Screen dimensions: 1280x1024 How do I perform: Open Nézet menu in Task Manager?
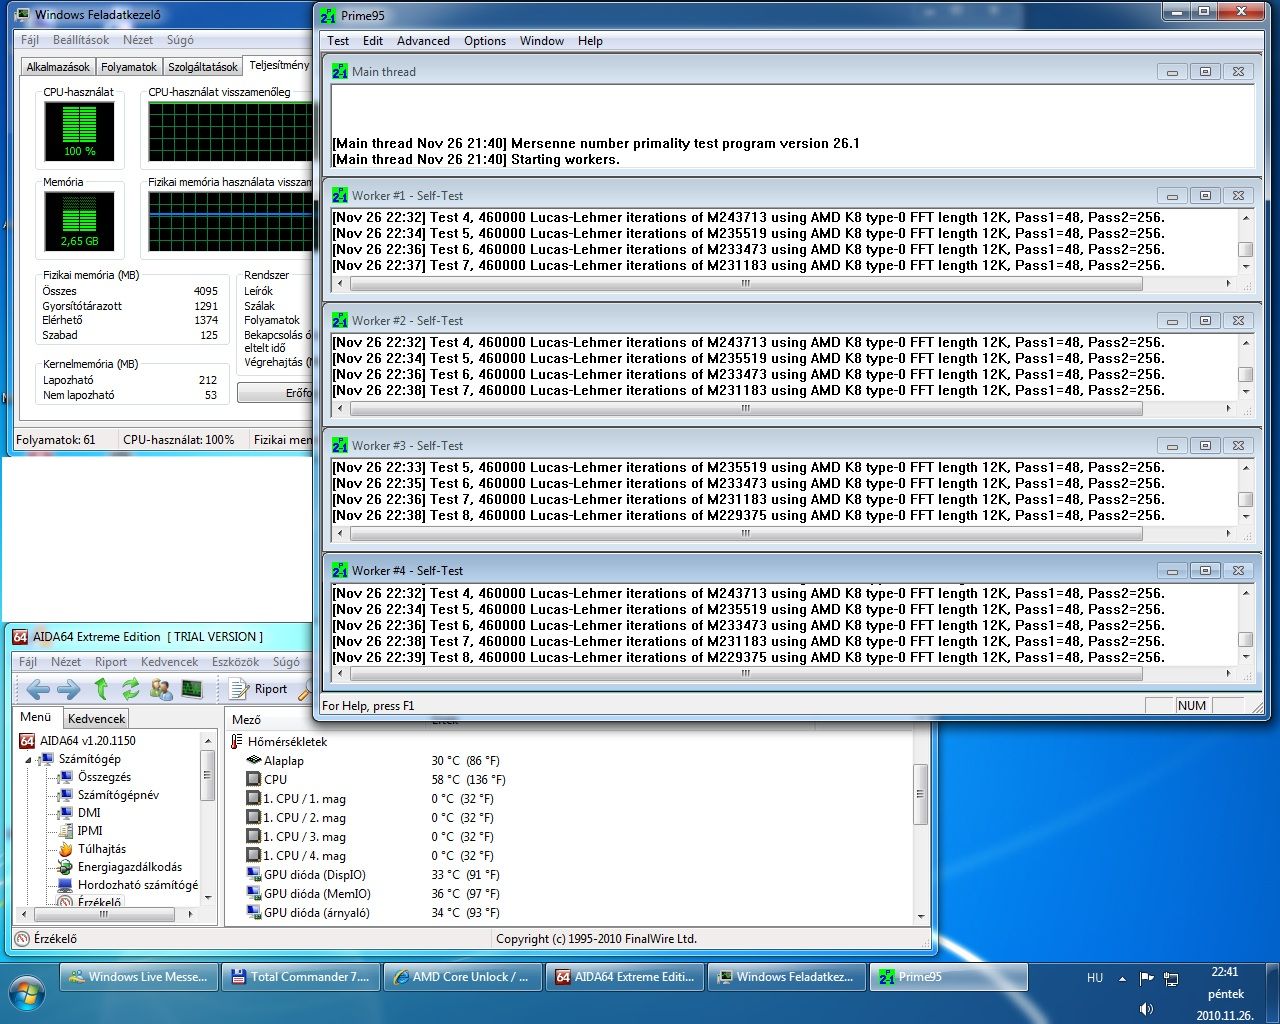click(x=138, y=40)
